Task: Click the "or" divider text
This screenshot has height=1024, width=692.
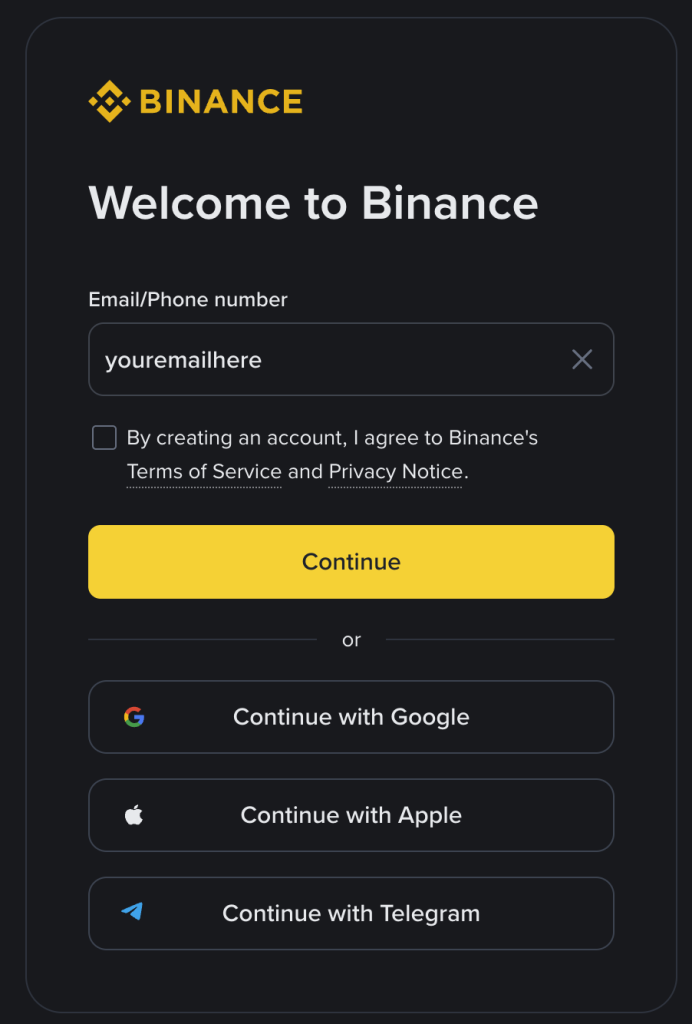Action: click(351, 640)
